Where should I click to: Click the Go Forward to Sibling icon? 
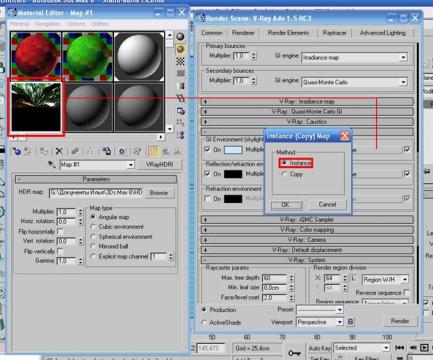click(177, 152)
